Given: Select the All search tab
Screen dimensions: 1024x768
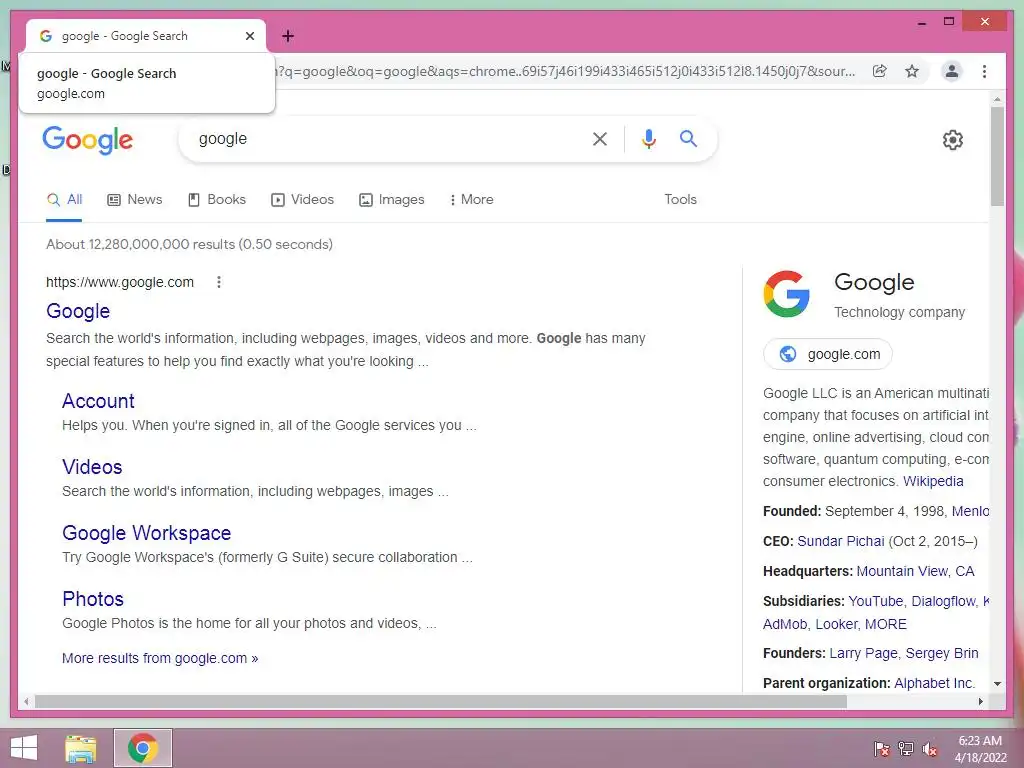Looking at the screenshot, I should [64, 200].
